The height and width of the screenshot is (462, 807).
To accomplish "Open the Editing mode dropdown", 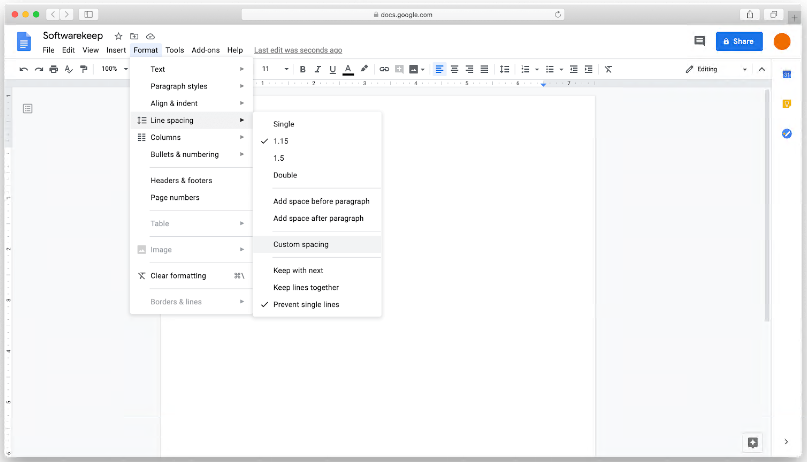I will coord(716,69).
